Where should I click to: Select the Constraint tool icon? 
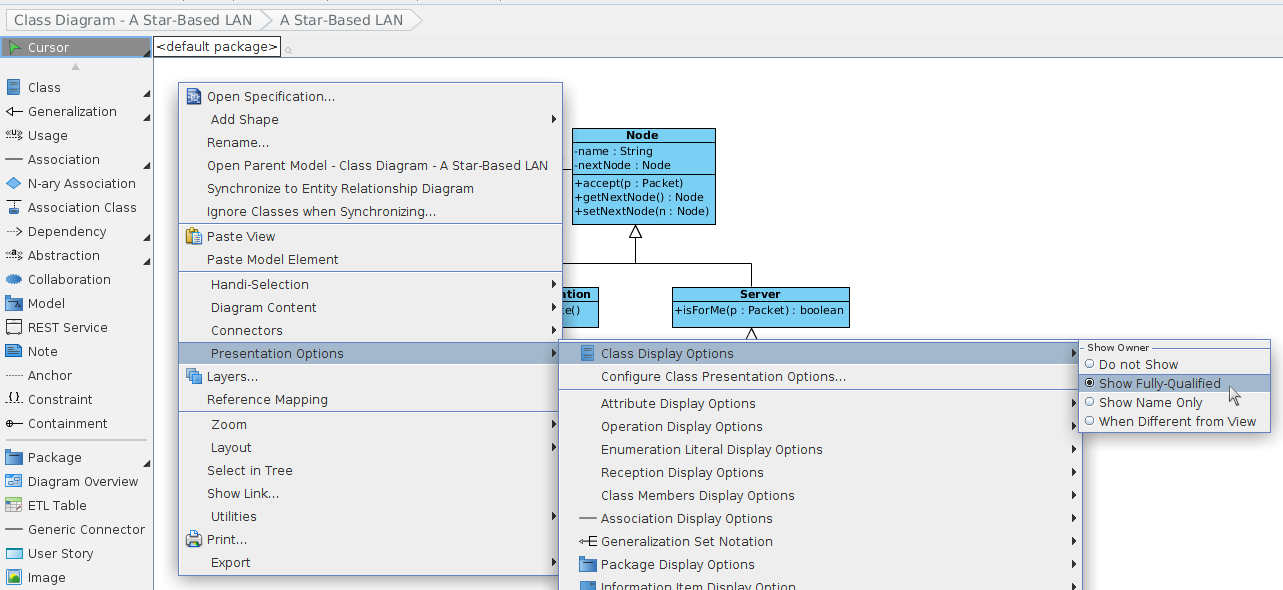coord(14,399)
